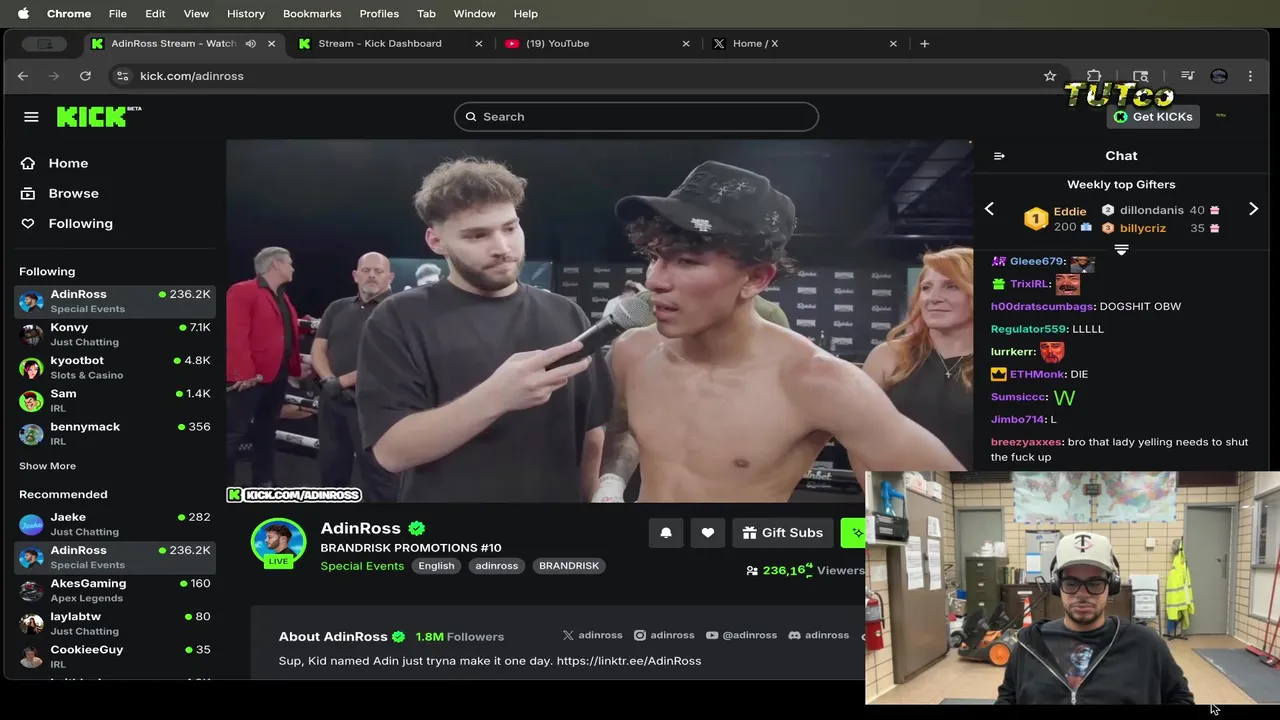This screenshot has height=720, width=1280.
Task: Switch to the Home / X tab
Action: [x=805, y=44]
